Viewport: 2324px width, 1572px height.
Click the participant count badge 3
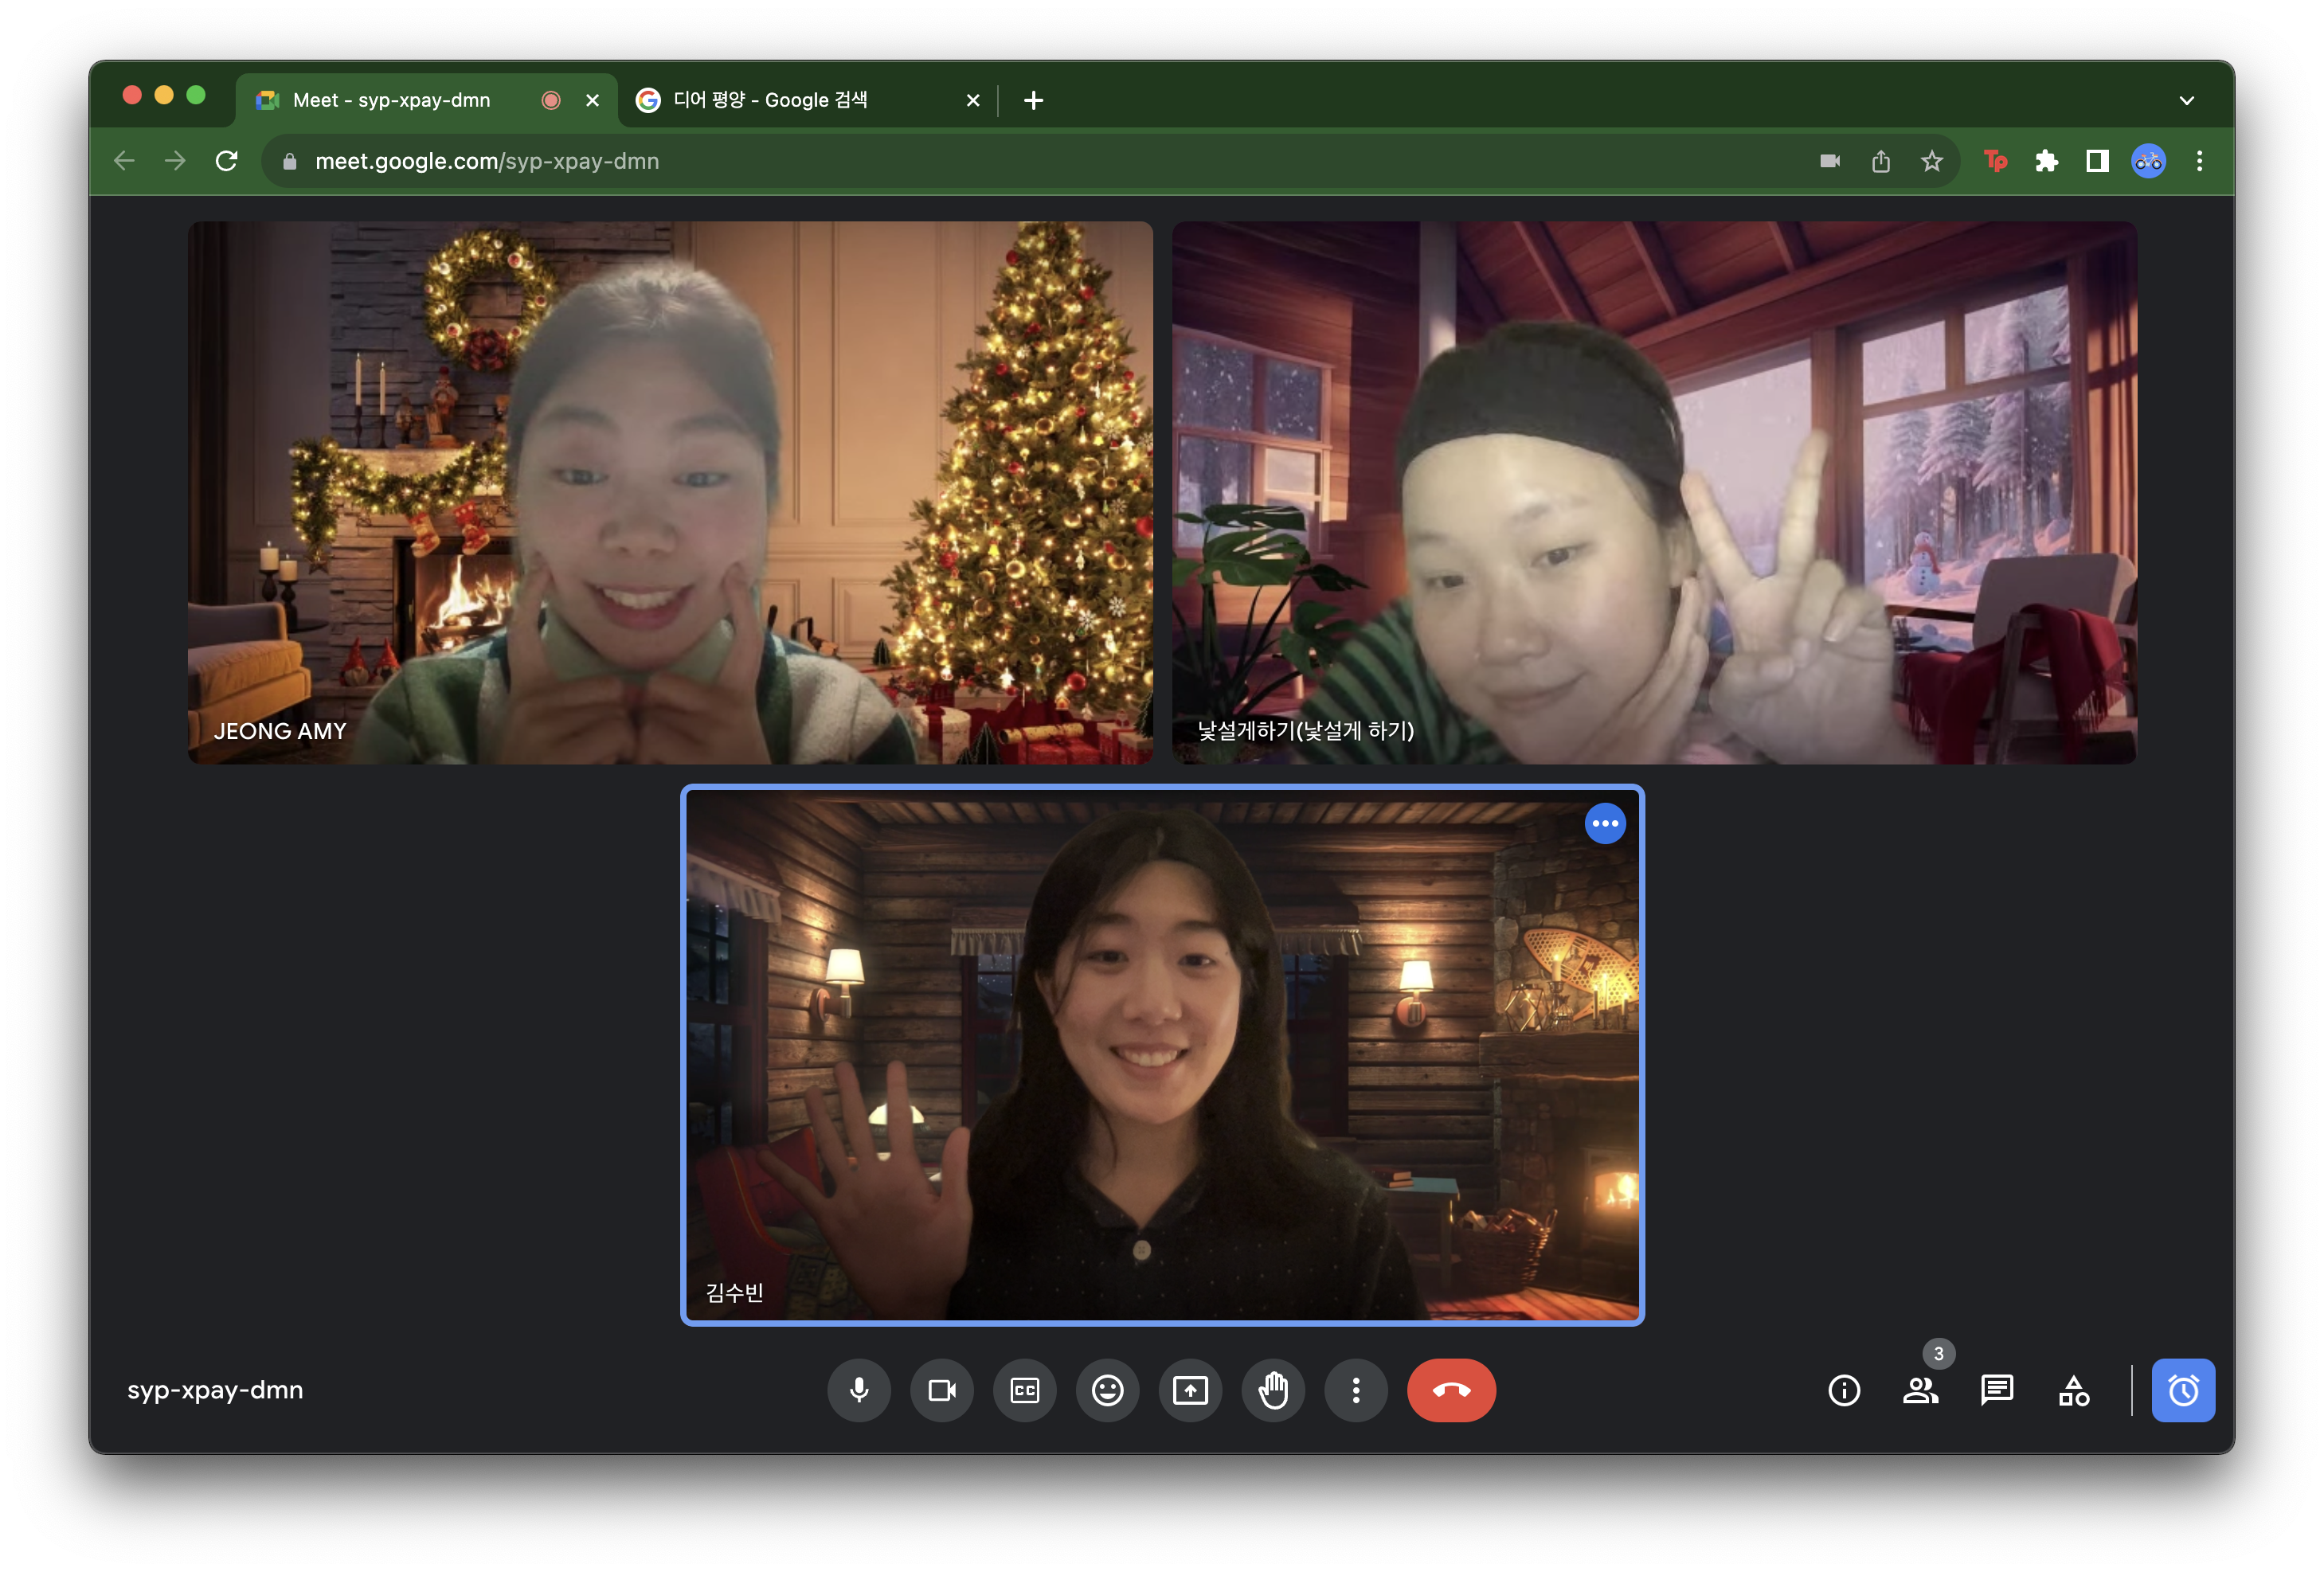1938,1353
